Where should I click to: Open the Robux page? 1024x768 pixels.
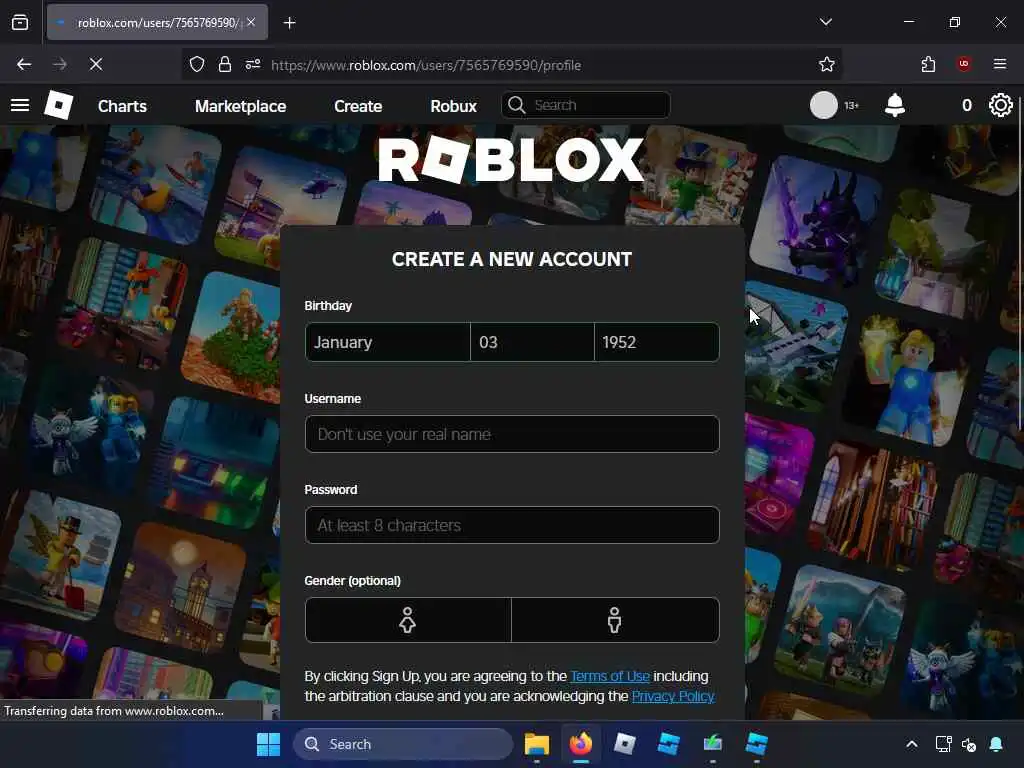pyautogui.click(x=453, y=106)
